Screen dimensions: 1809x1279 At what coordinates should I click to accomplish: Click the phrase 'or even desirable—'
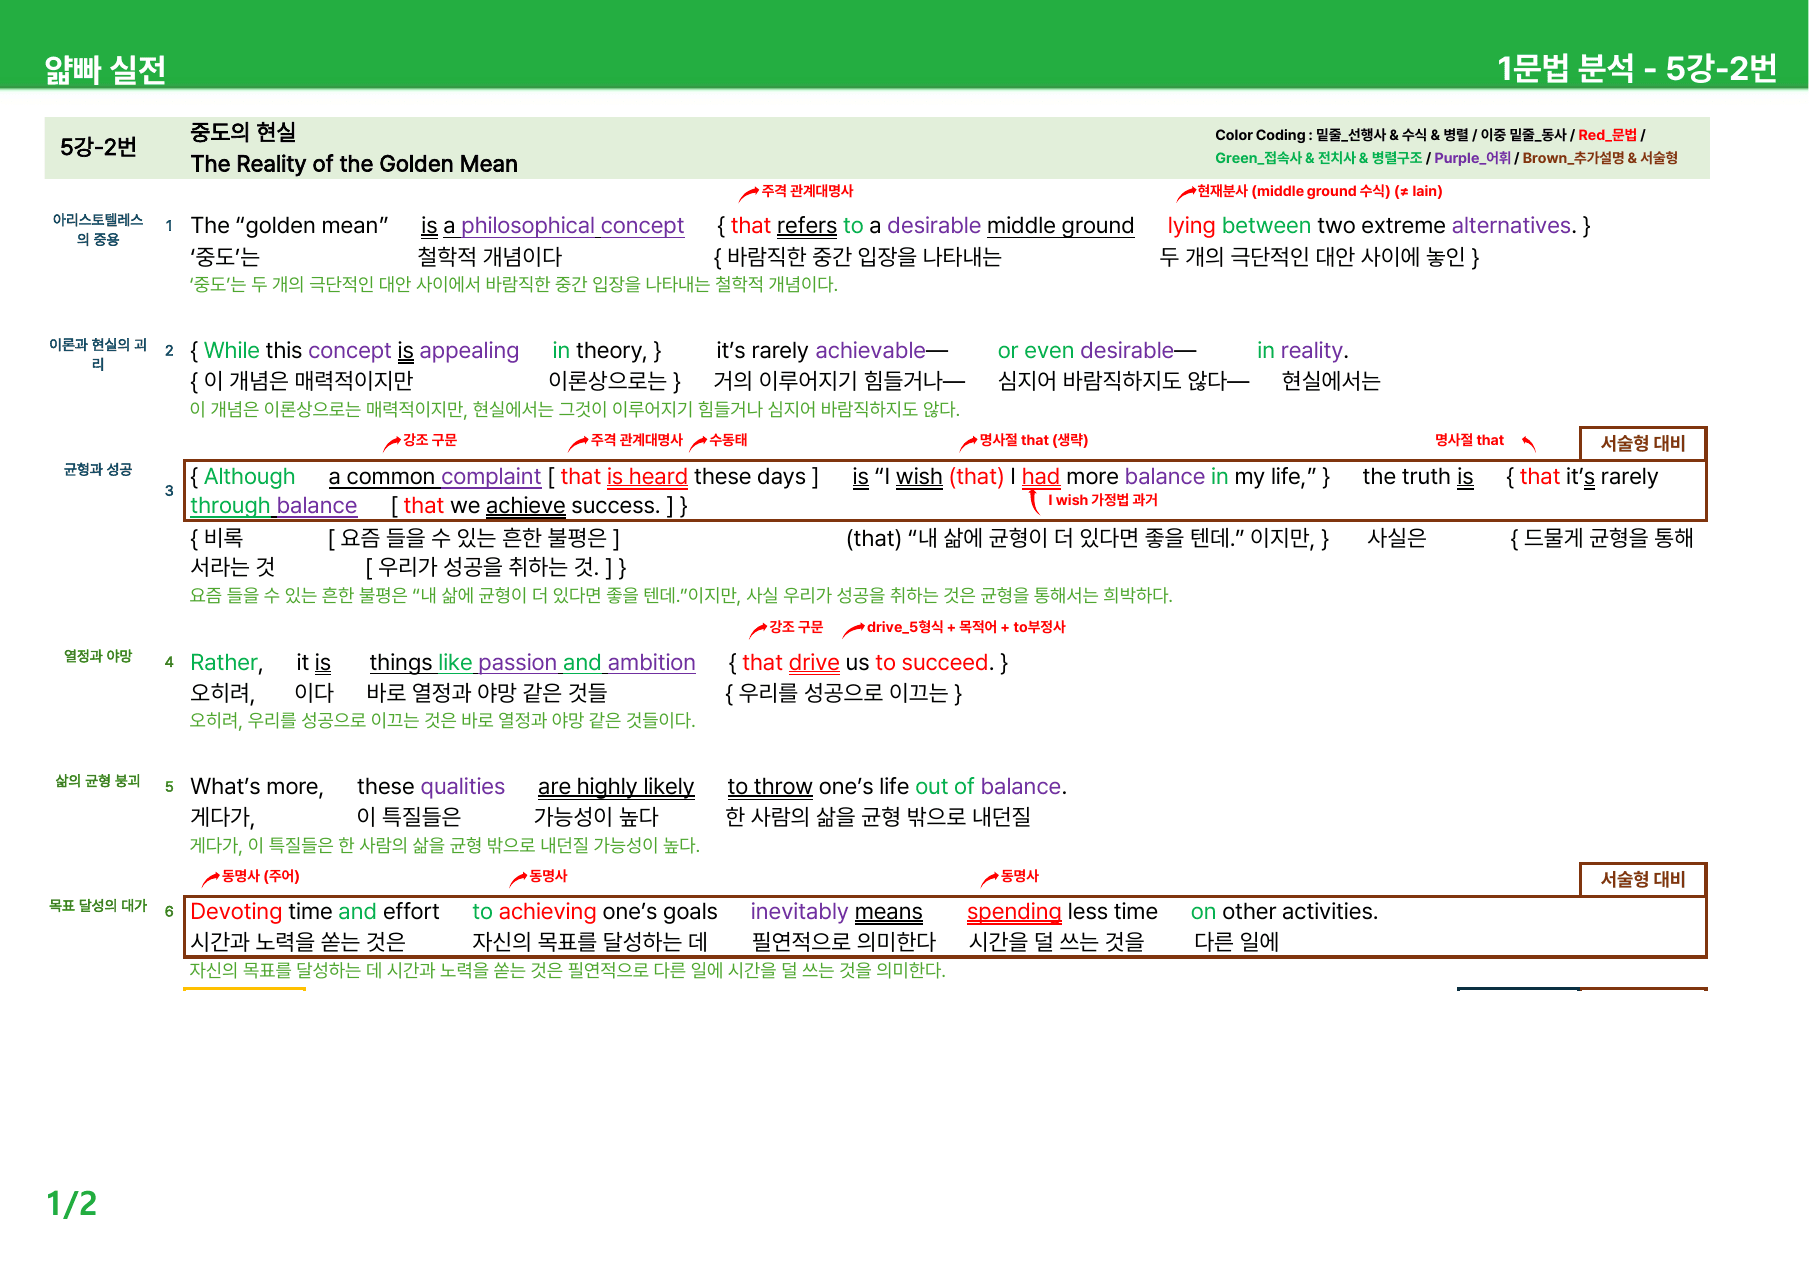click(1097, 351)
